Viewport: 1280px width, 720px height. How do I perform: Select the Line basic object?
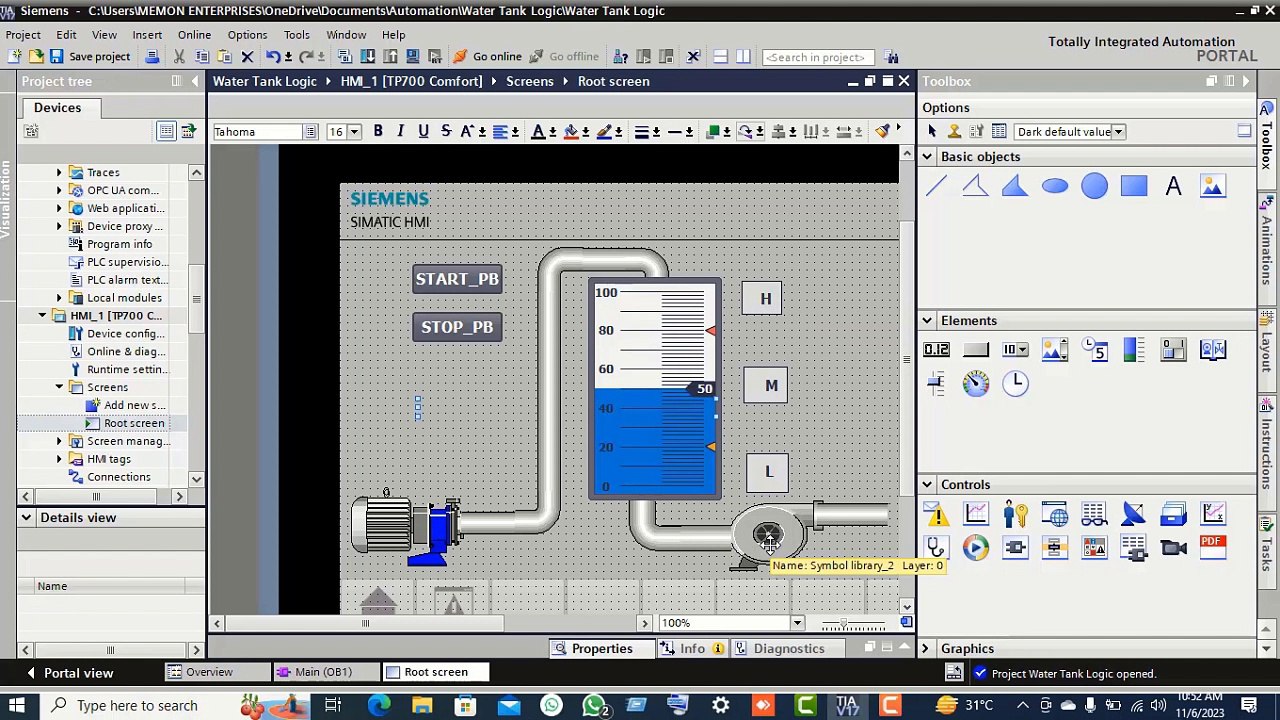(x=936, y=186)
